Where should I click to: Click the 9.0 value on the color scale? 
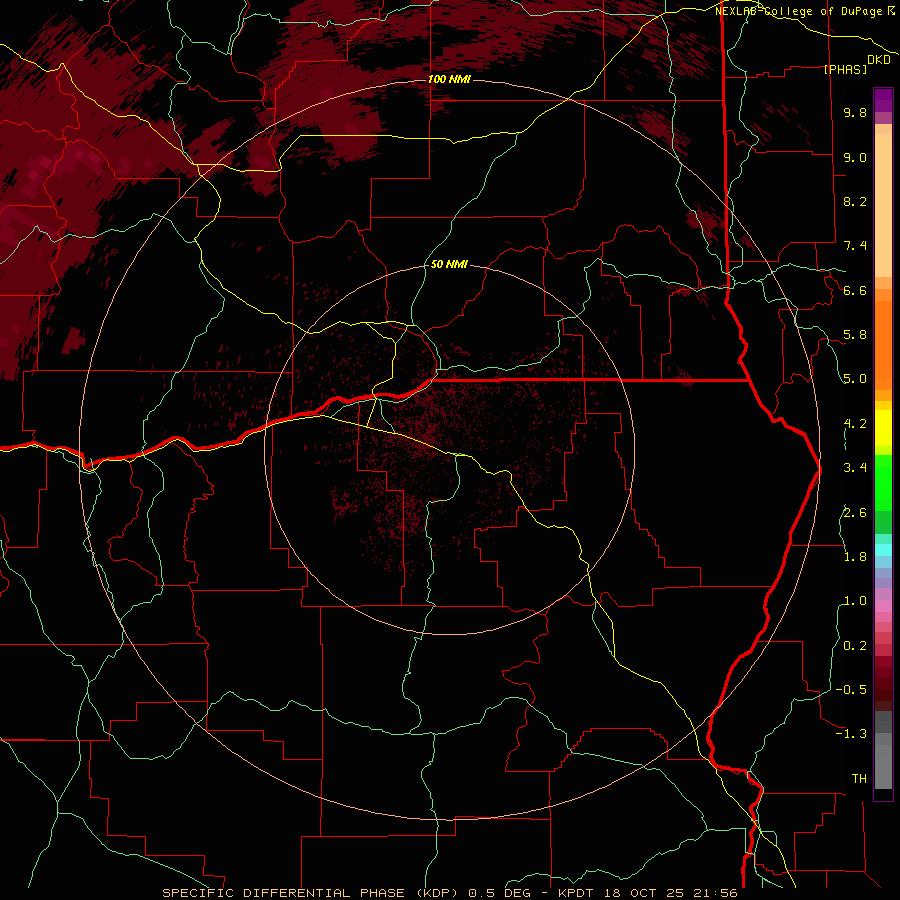(x=855, y=157)
